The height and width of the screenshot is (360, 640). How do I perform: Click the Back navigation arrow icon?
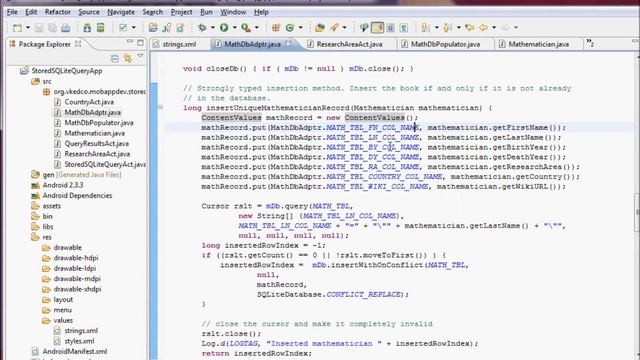tap(484, 28)
